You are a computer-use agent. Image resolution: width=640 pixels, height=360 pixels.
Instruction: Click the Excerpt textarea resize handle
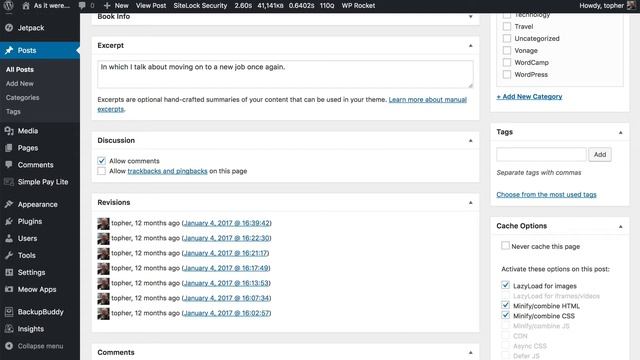click(x=470, y=85)
